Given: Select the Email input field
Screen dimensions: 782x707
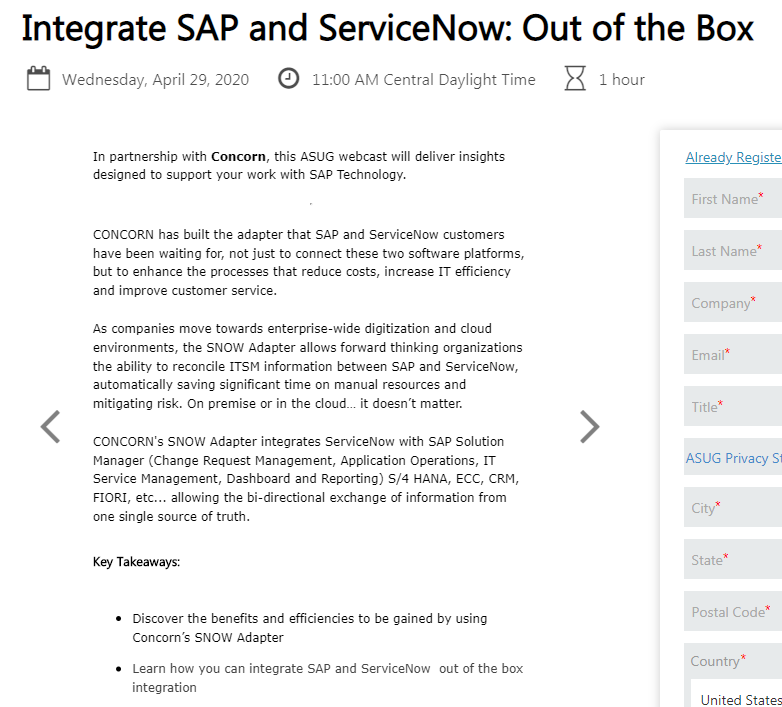Looking at the screenshot, I should tap(733, 354).
